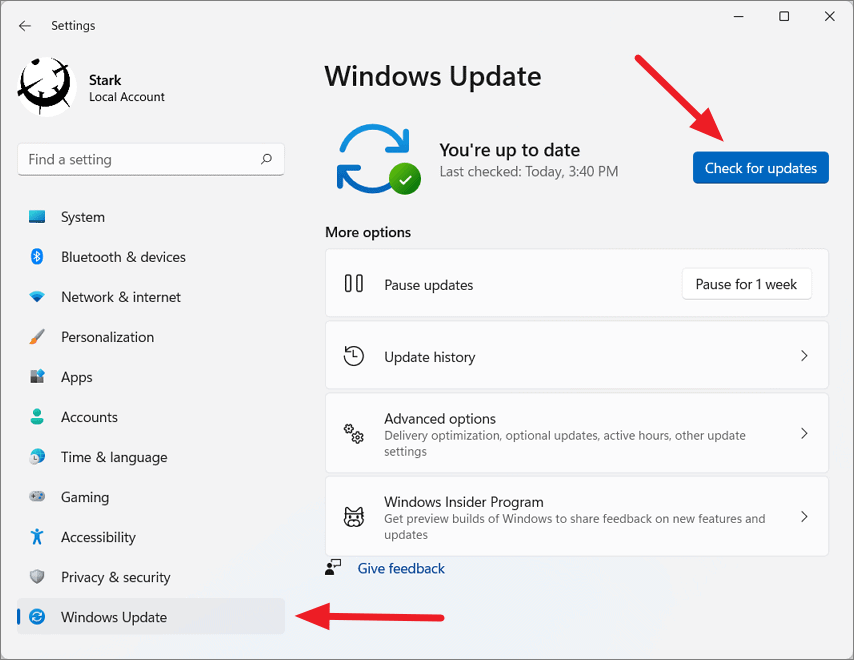Click the back arrow in Settings header

[25, 26]
